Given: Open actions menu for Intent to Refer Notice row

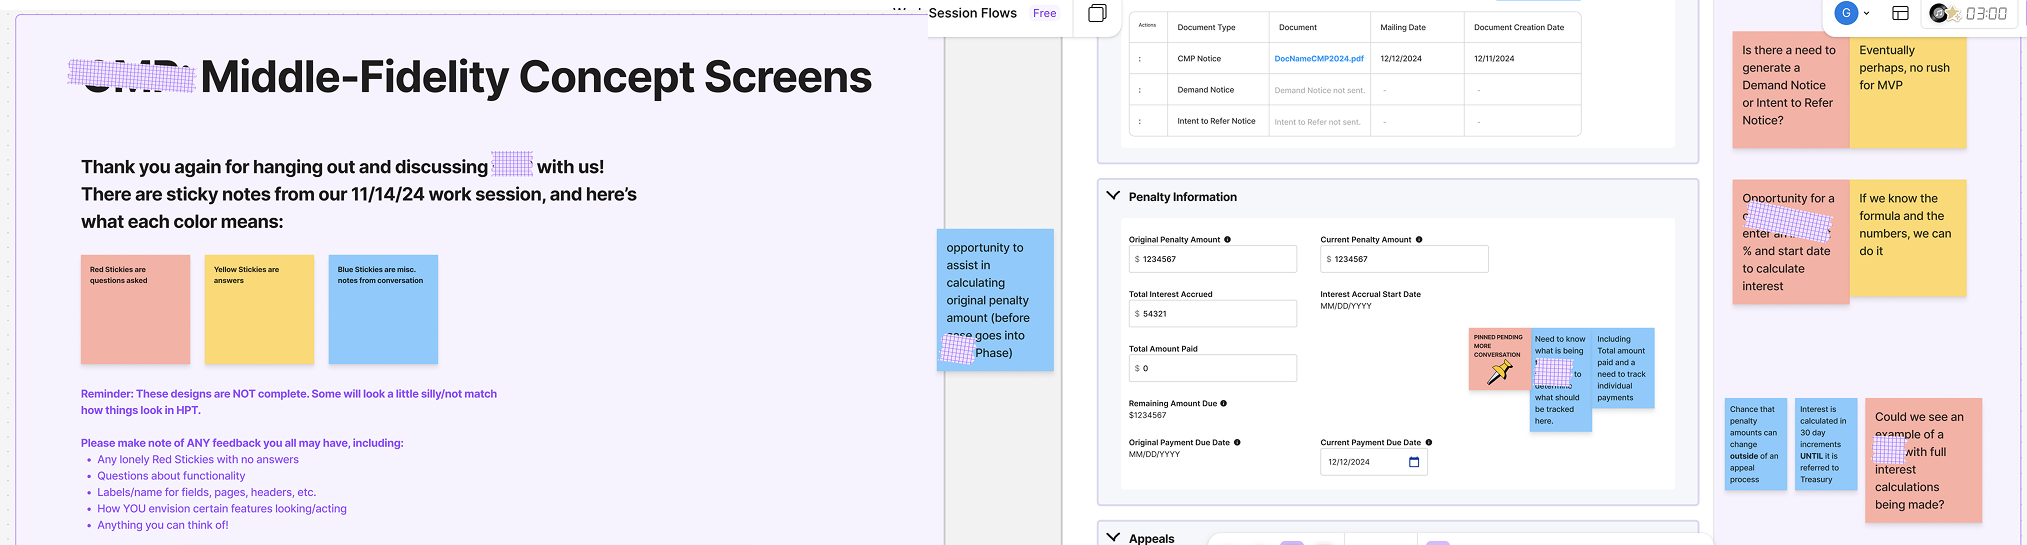Looking at the screenshot, I should [x=1140, y=121].
